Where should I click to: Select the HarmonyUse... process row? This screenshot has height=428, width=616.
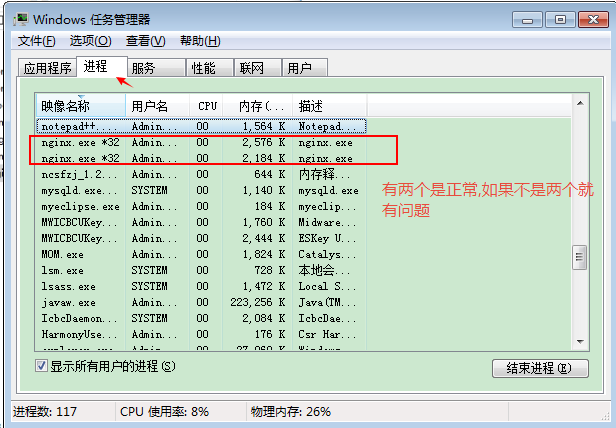coord(201,334)
